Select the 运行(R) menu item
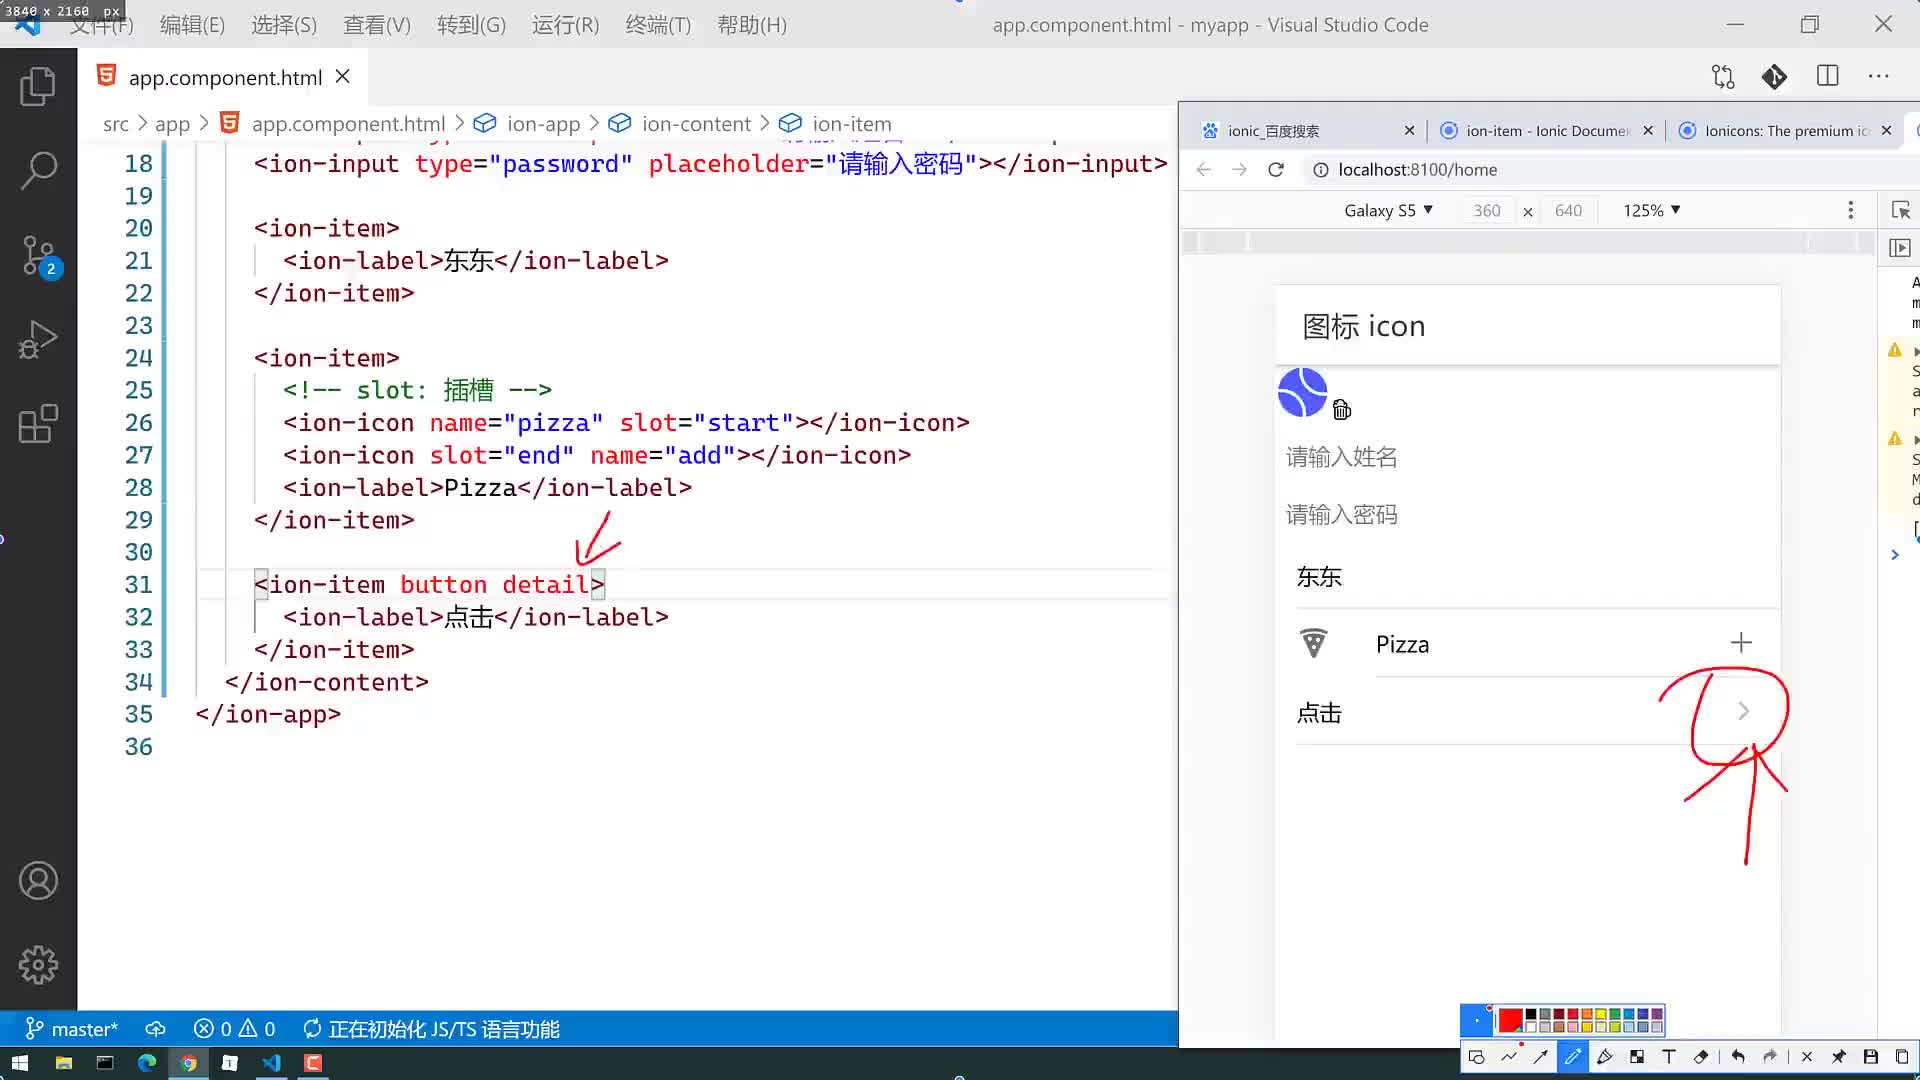Image resolution: width=1920 pixels, height=1080 pixels. tap(566, 24)
